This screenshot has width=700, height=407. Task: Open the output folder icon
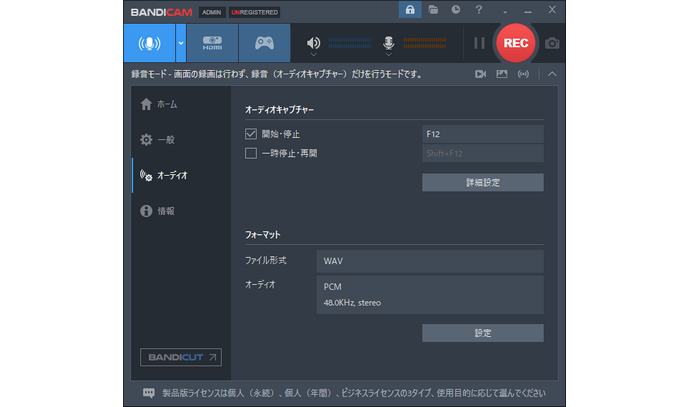(433, 11)
